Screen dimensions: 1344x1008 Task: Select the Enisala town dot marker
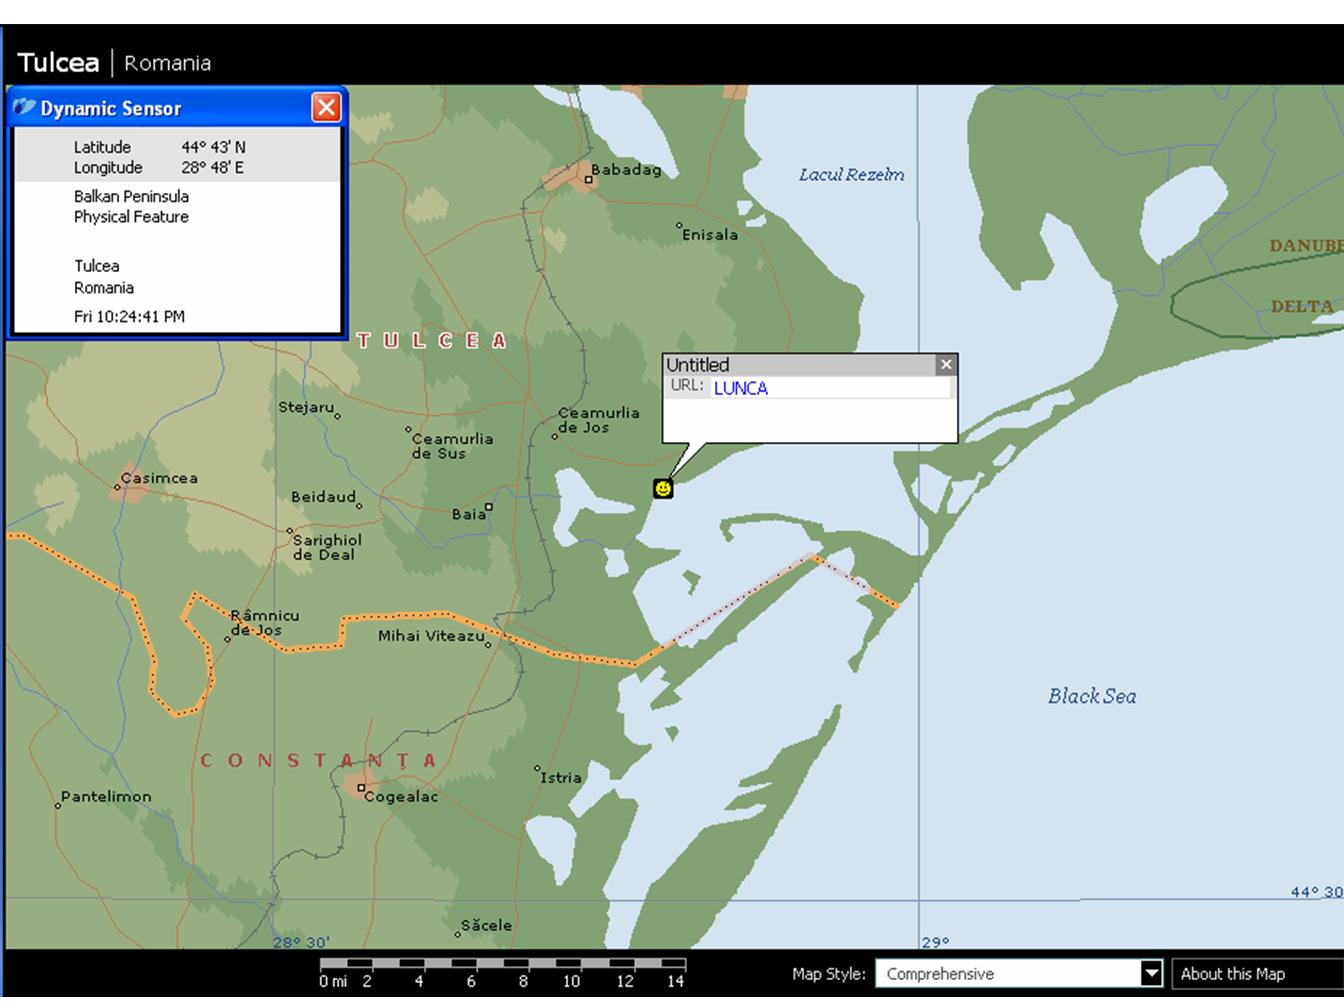click(679, 226)
